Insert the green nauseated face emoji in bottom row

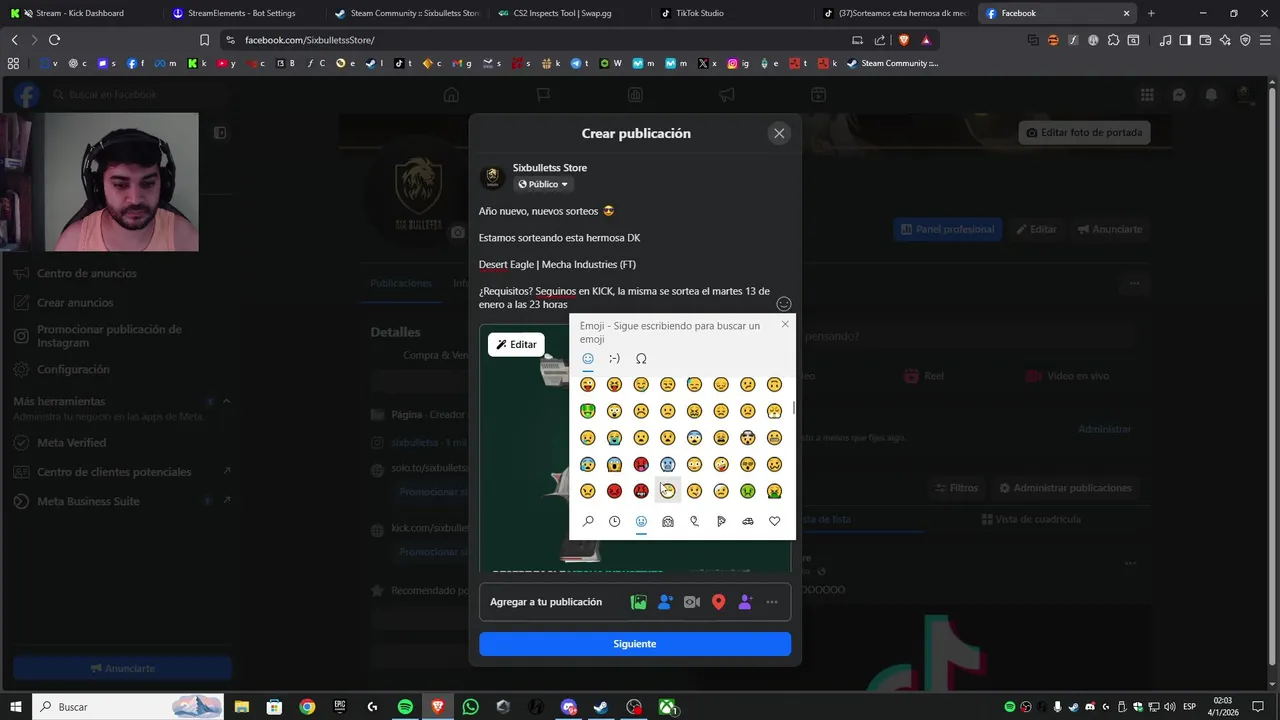[x=748, y=491]
